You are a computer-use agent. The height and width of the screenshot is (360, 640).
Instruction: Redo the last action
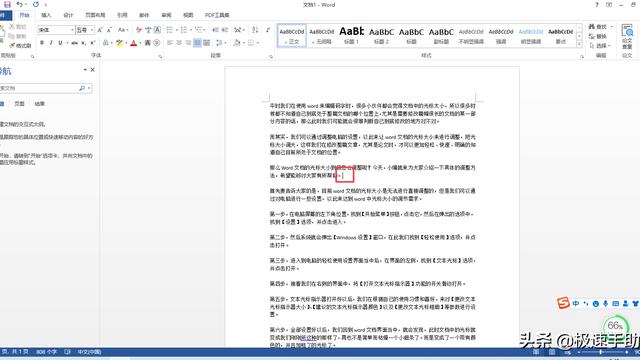36,4
